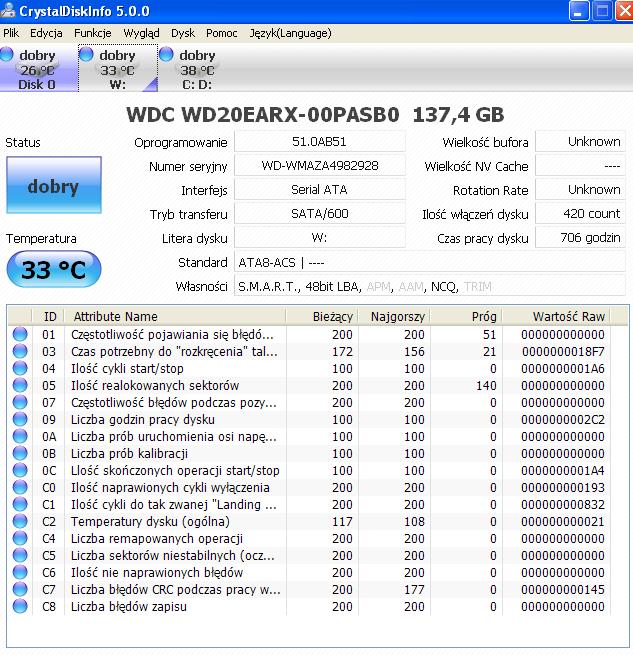Screen dimensions: 633x655
Task: Click the blue status orb for attribute C2
Action: tap(20, 521)
